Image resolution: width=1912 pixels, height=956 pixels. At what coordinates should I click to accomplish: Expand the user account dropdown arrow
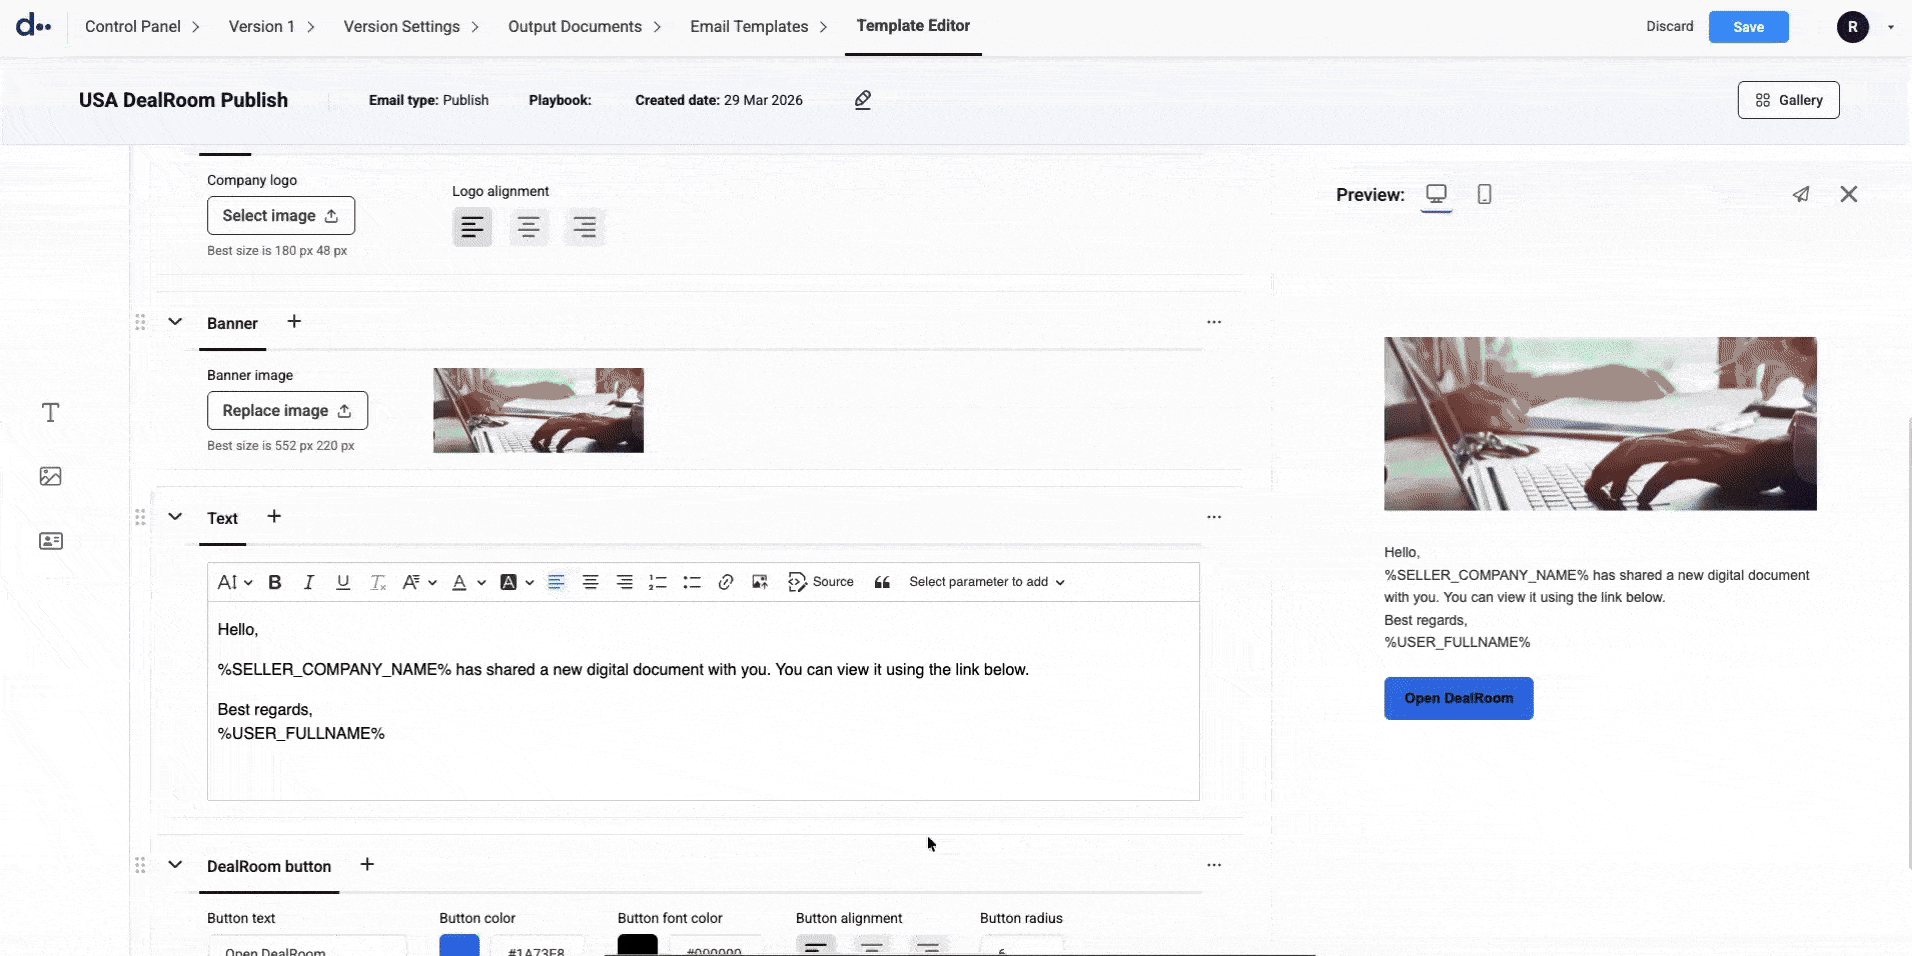(x=1890, y=27)
